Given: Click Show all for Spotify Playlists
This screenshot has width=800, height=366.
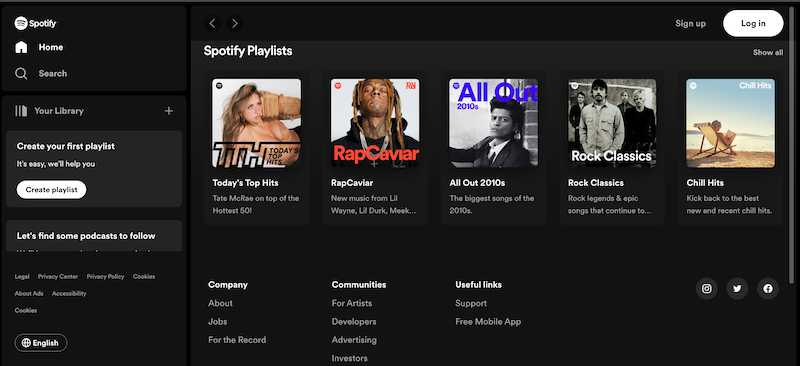Looking at the screenshot, I should [768, 53].
